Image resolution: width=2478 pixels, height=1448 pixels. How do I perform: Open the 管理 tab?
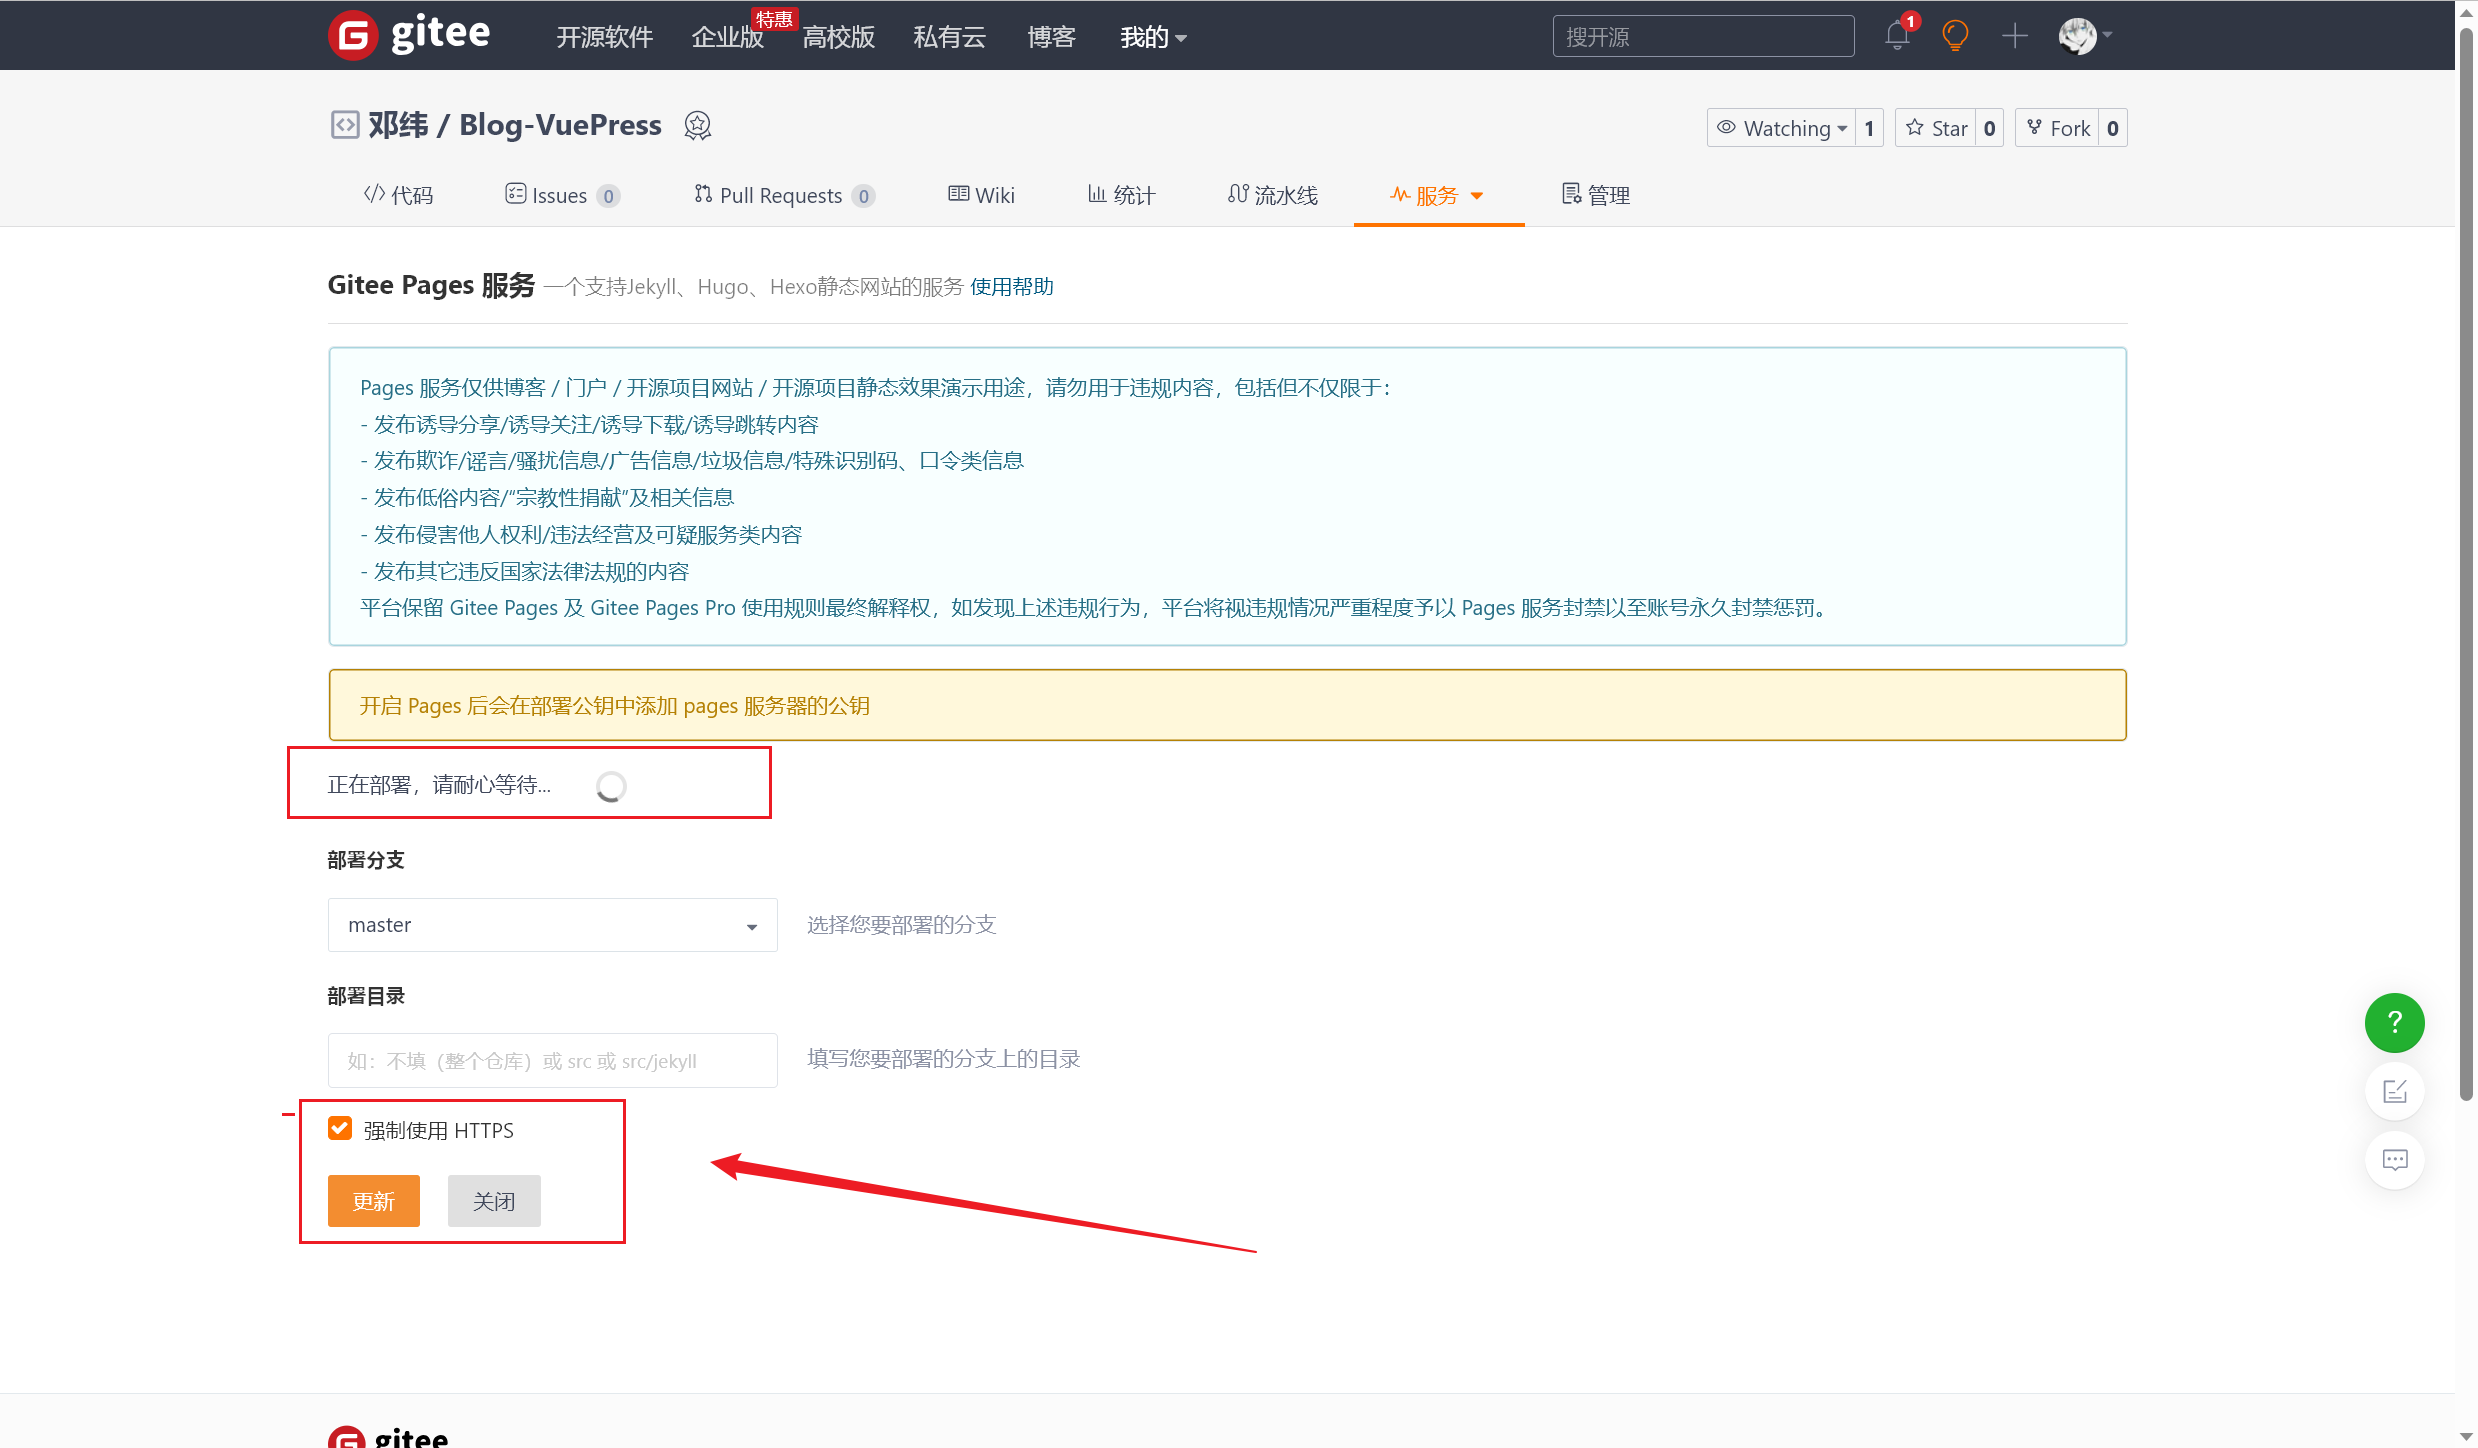(1596, 195)
